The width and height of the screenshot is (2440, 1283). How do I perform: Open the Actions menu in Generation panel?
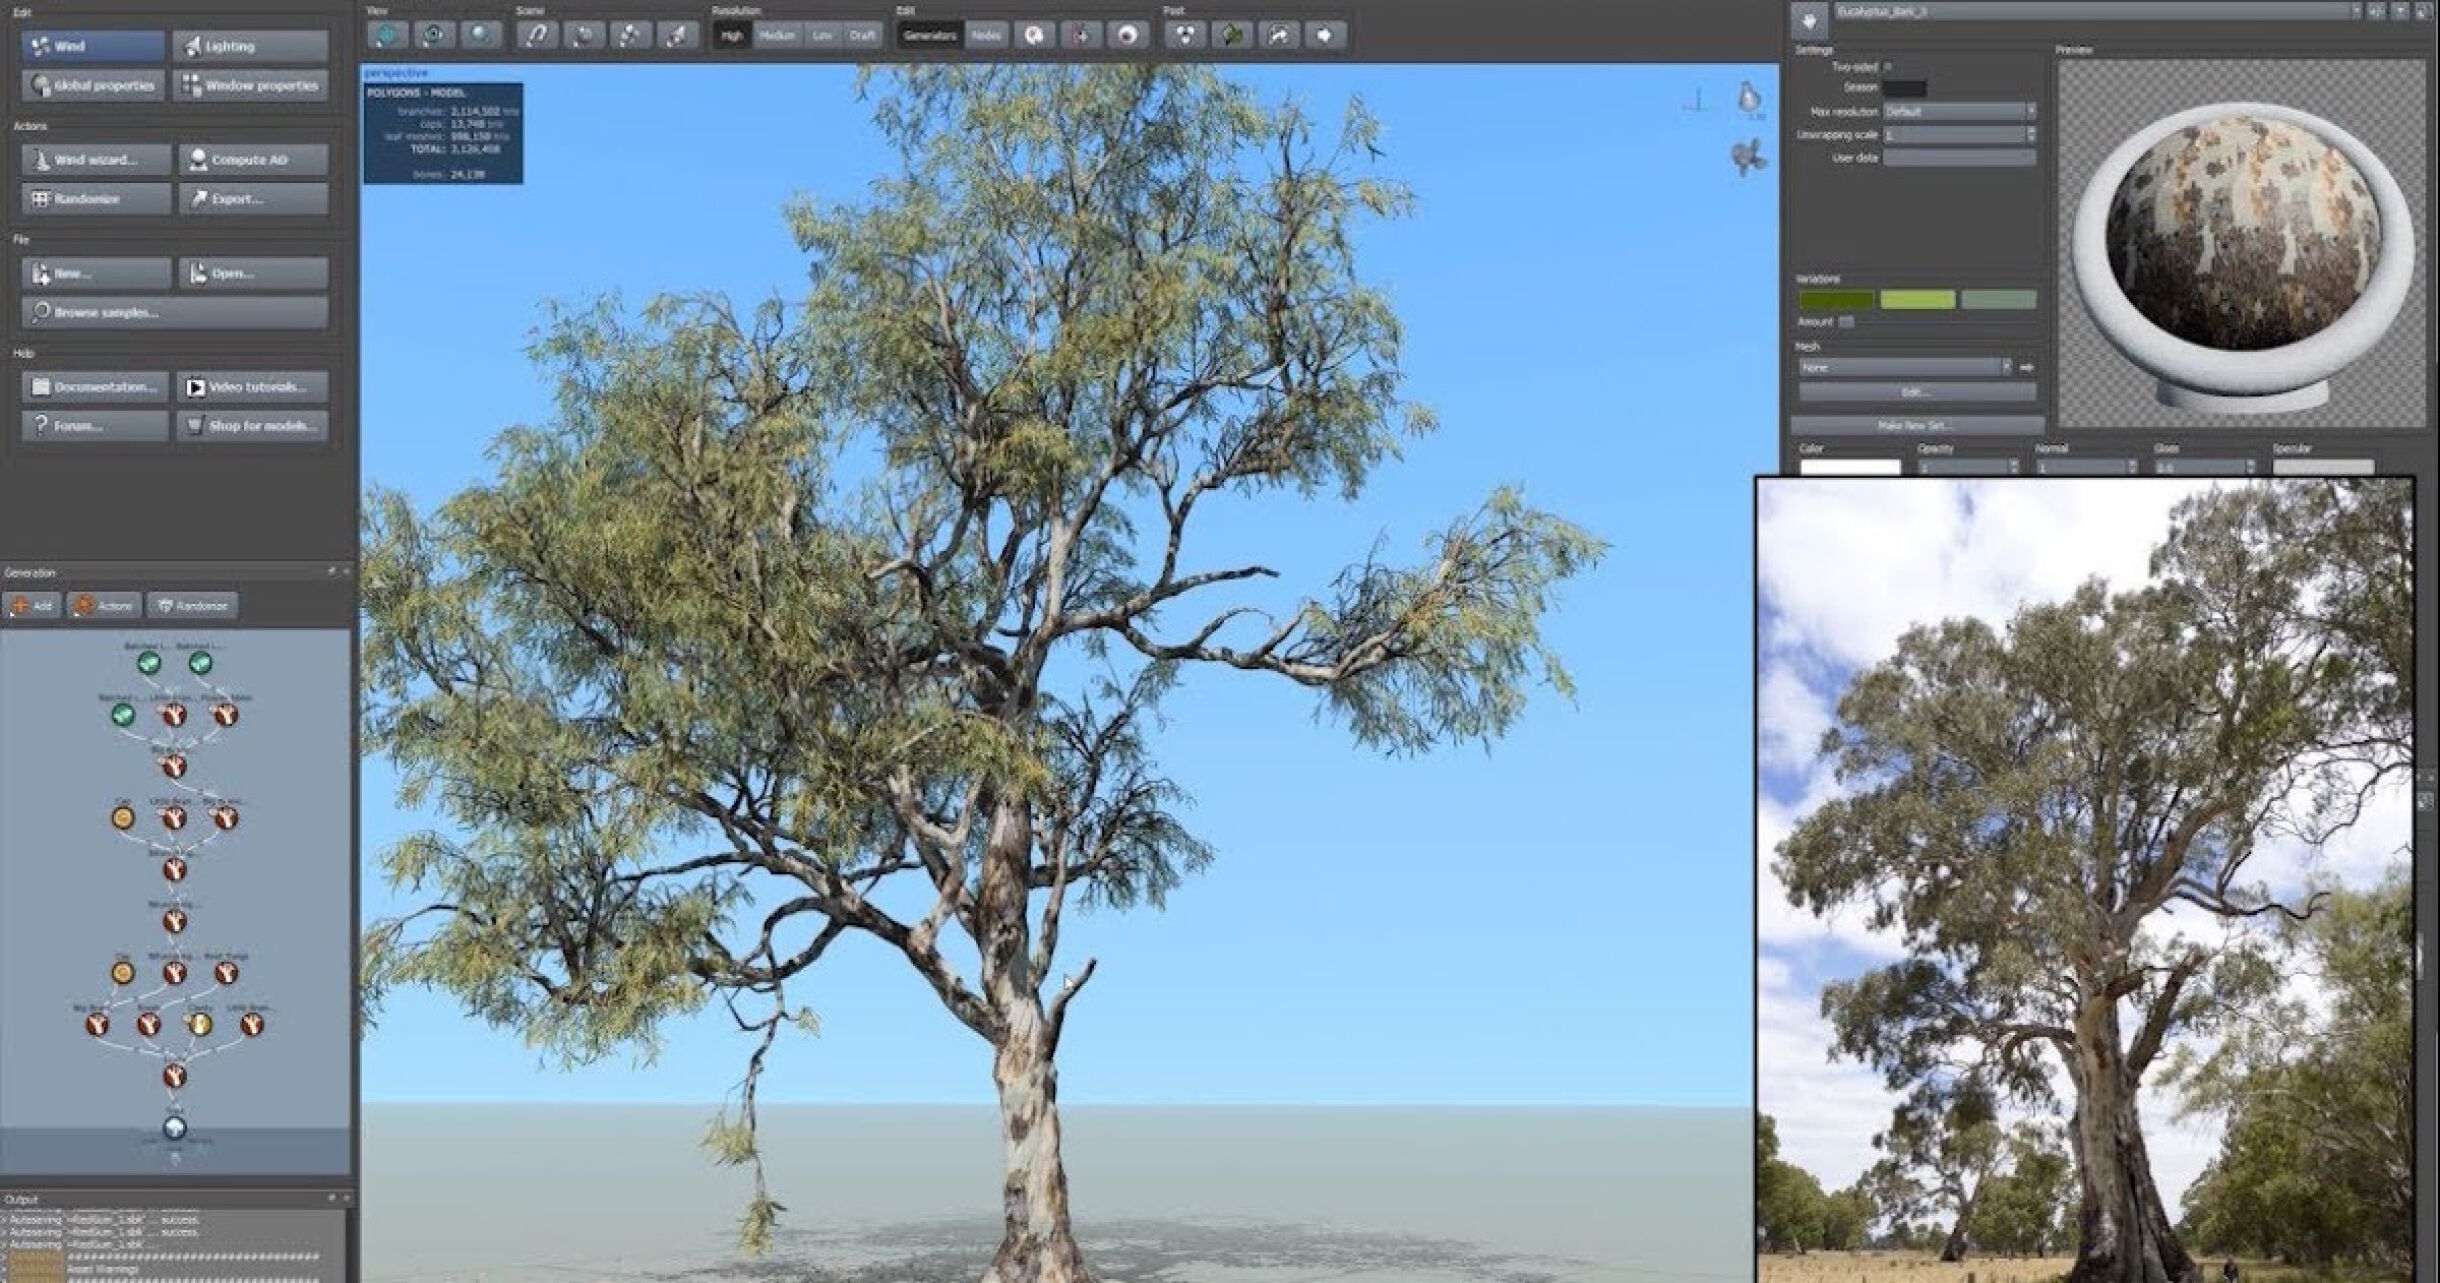(104, 605)
